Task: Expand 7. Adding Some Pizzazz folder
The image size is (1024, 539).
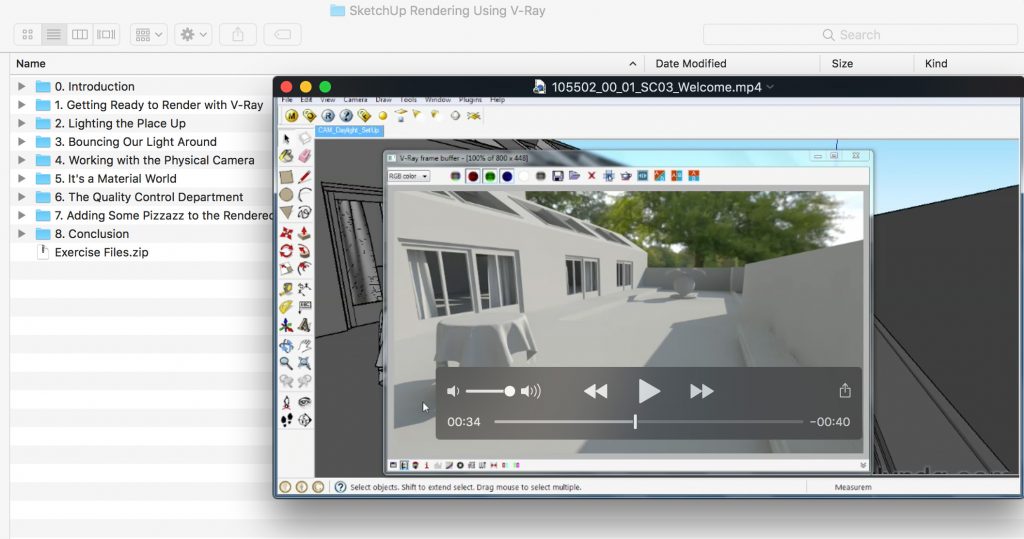Action: coord(22,215)
